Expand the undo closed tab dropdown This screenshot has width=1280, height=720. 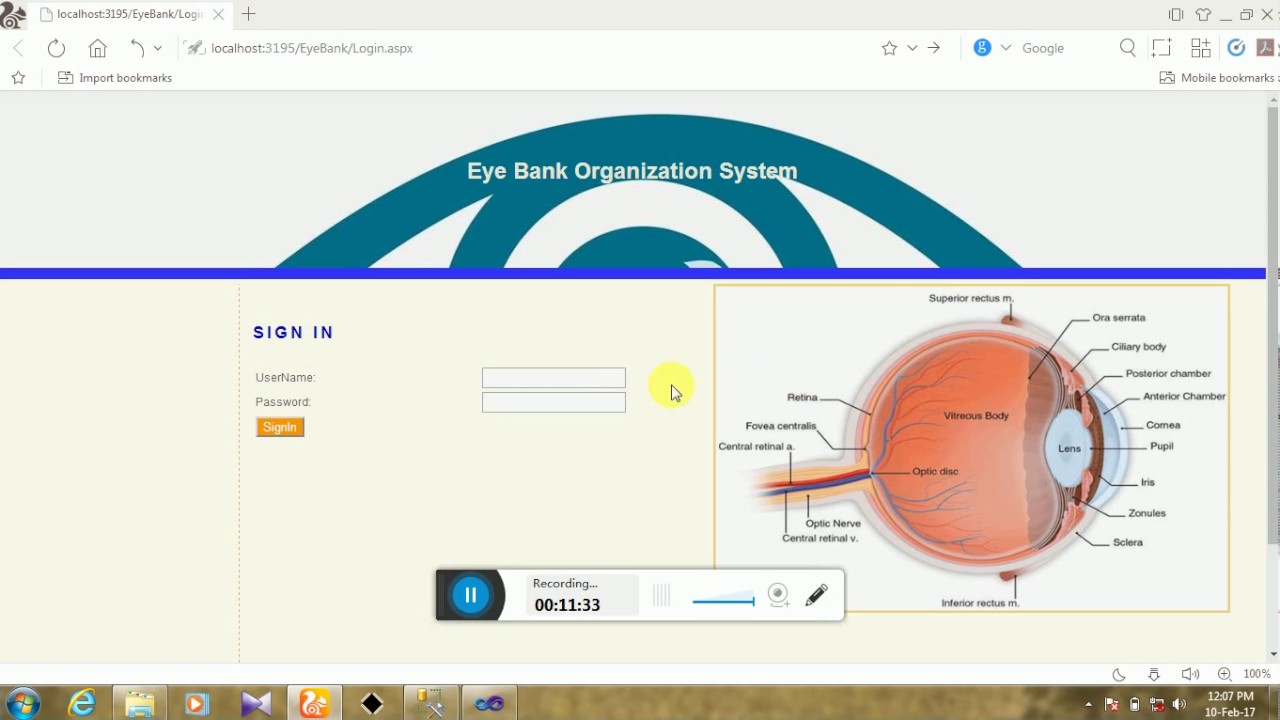click(x=157, y=48)
